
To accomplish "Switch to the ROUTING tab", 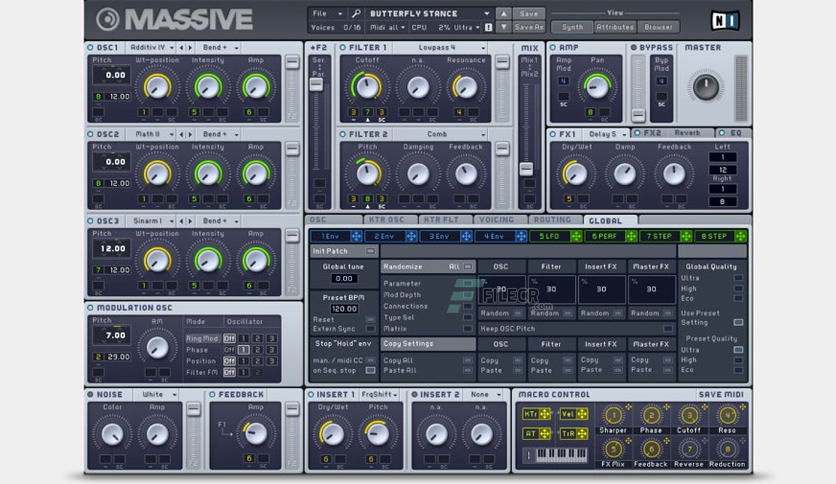I will click(556, 220).
